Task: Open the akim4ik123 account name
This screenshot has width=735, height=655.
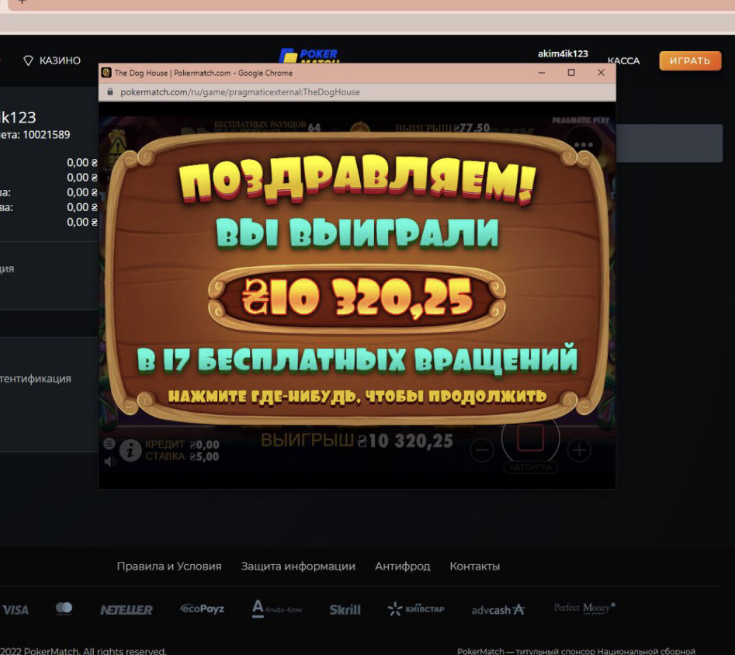Action: pyautogui.click(x=562, y=53)
